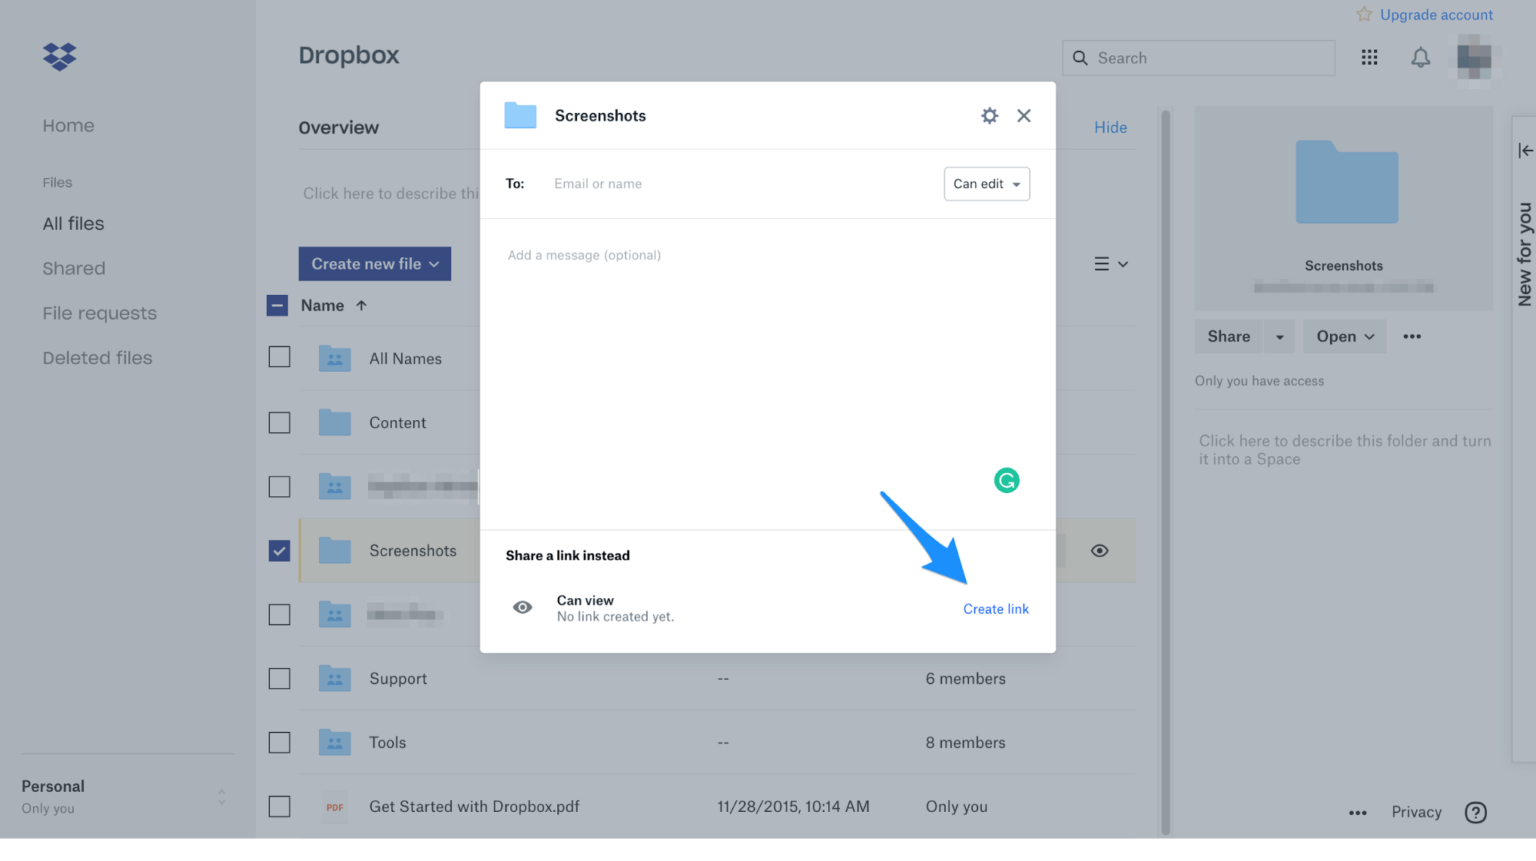Click the Create link link
The image size is (1536, 861).
tap(996, 609)
